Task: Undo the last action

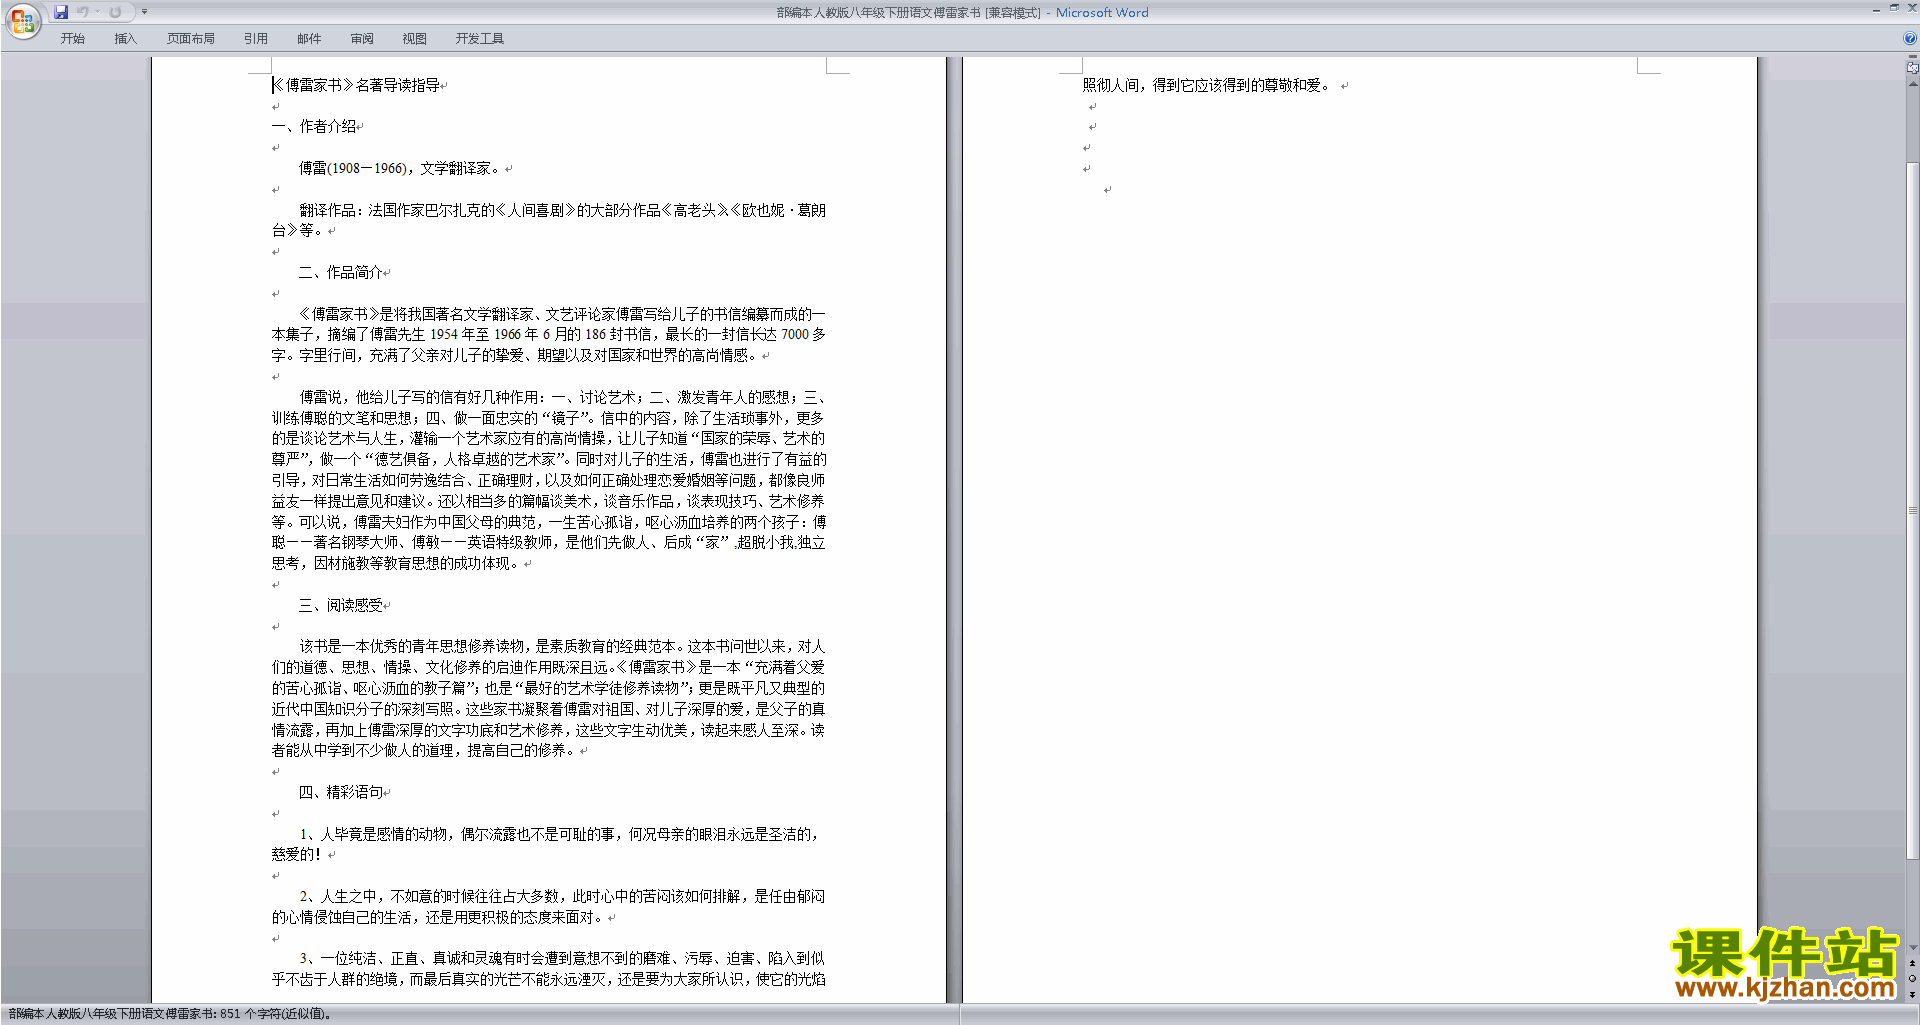Action: point(82,12)
